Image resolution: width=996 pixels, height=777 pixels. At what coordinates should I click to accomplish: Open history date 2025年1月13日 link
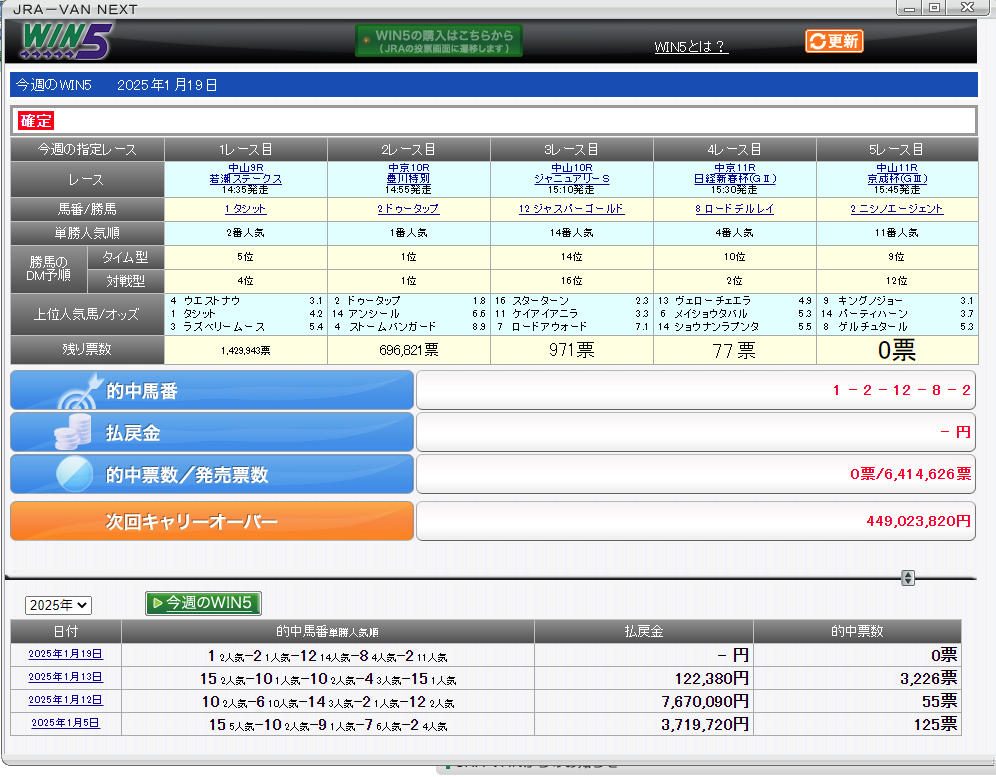pyautogui.click(x=65, y=677)
